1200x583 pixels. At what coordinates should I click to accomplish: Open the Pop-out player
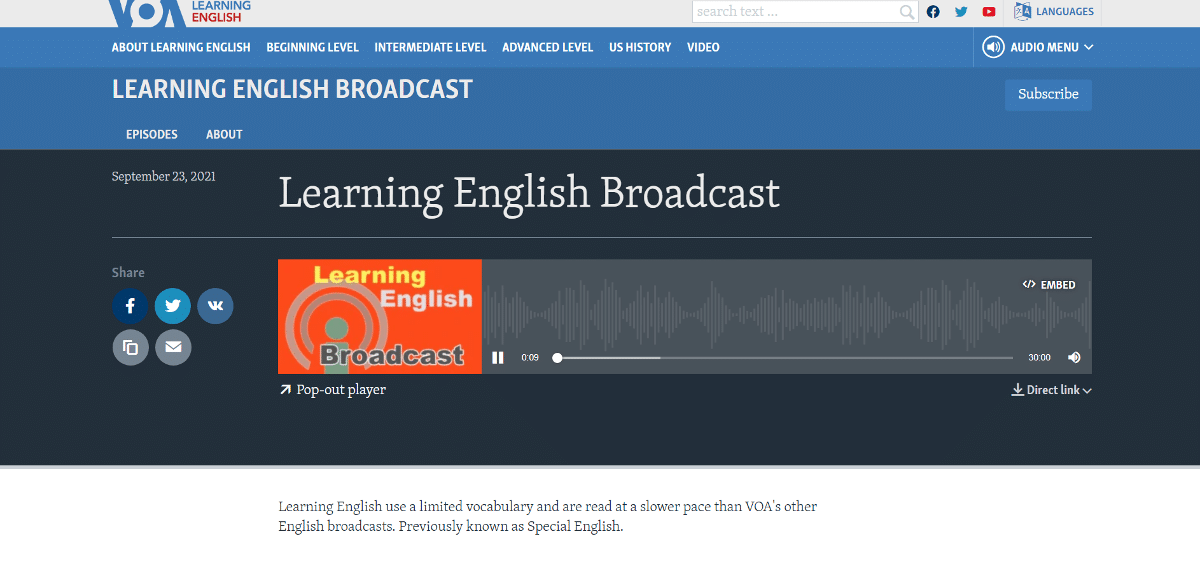point(333,390)
